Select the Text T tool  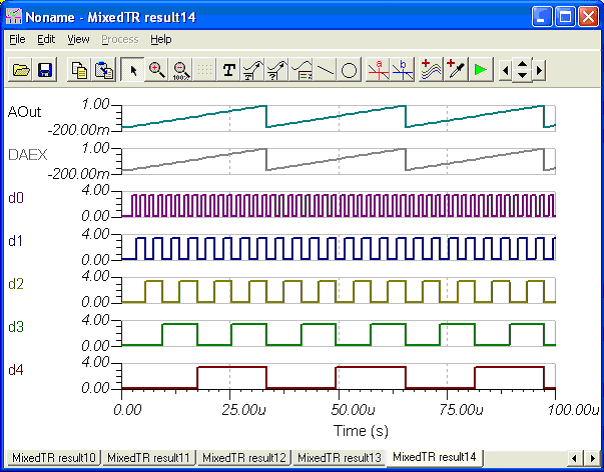tap(229, 70)
